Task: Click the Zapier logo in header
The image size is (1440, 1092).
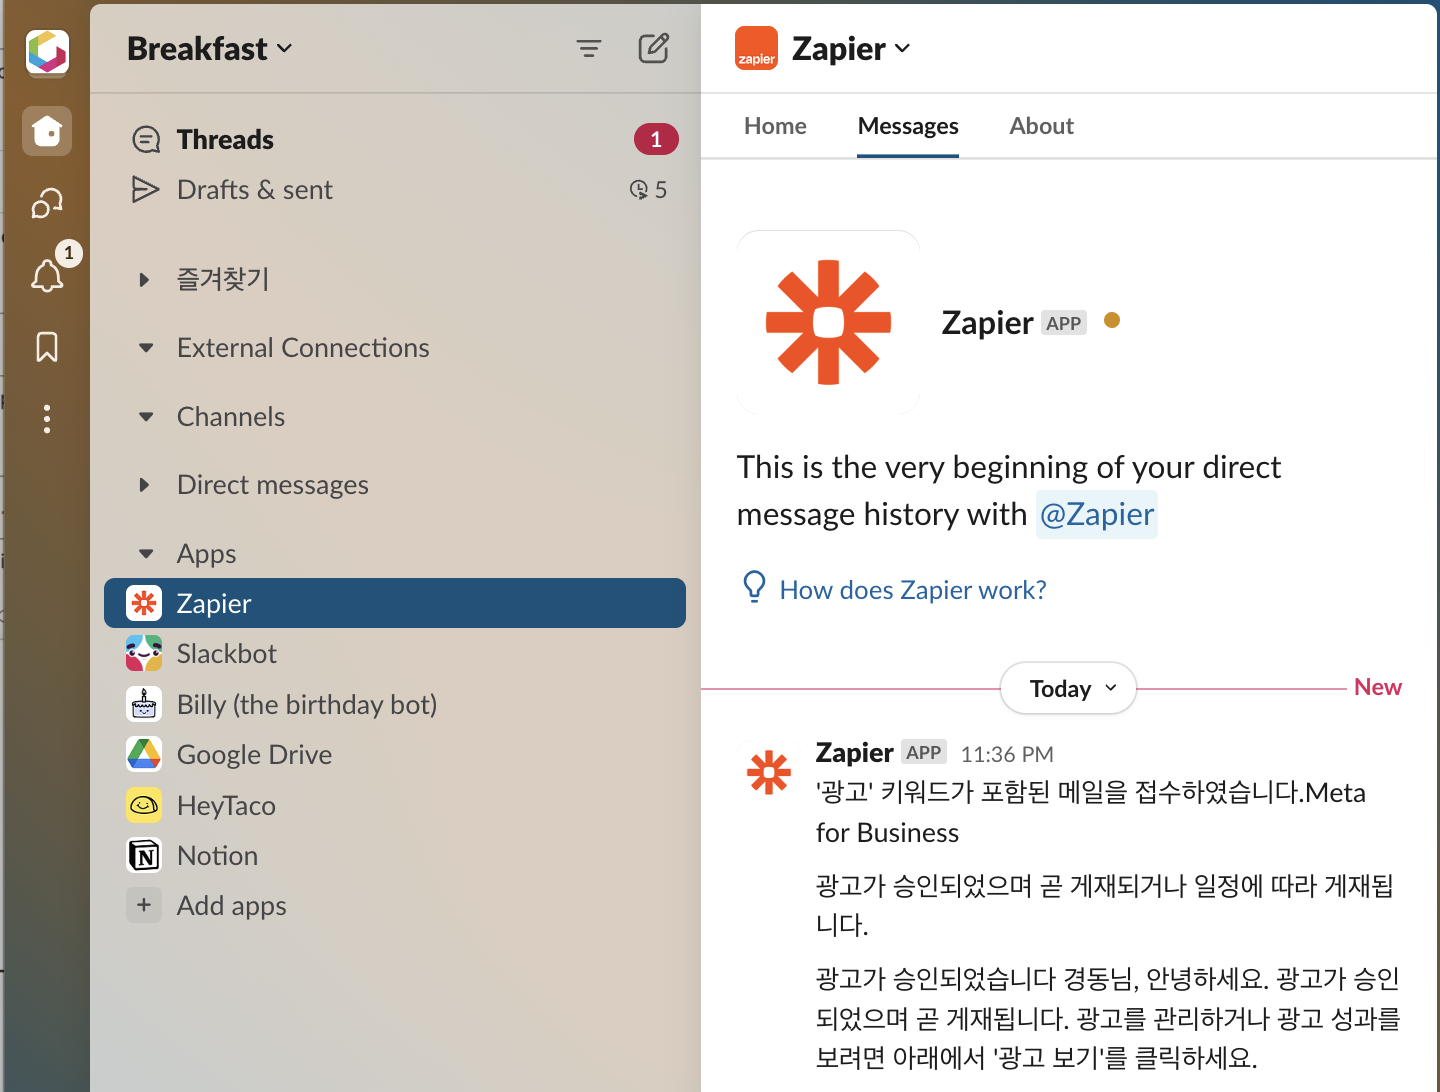Action: 756,48
